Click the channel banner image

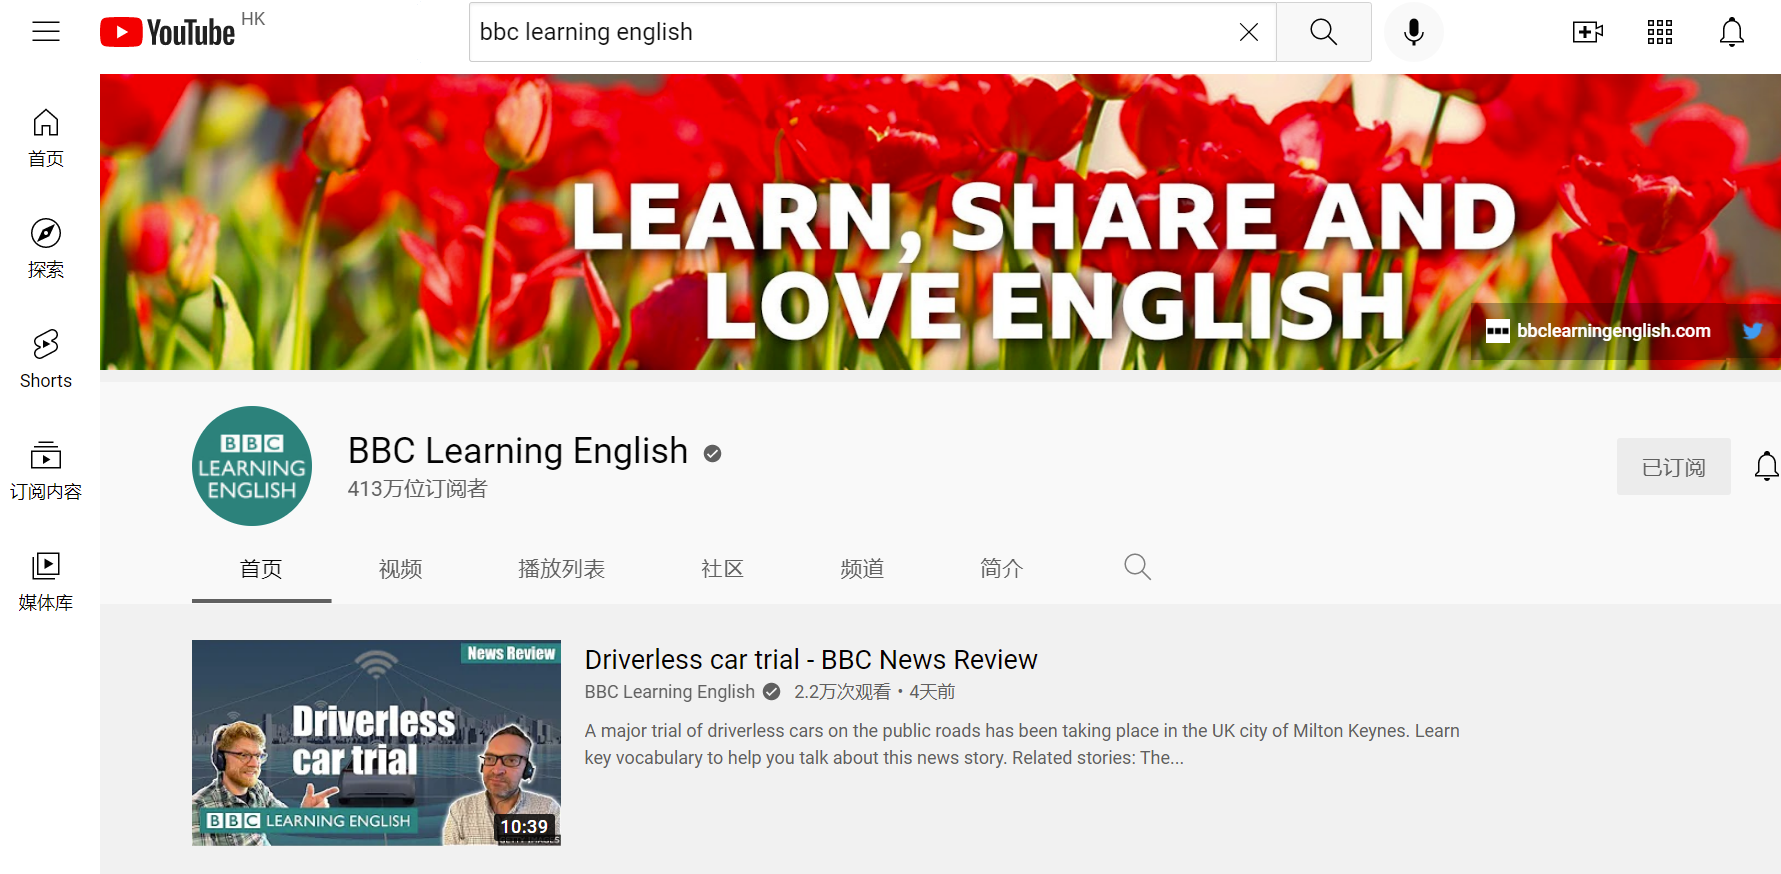click(x=940, y=222)
